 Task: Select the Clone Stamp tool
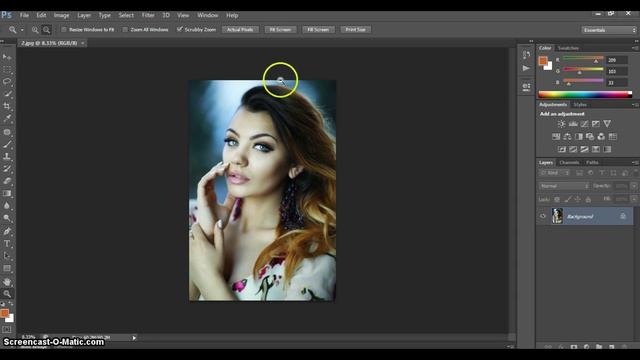coord(7,156)
